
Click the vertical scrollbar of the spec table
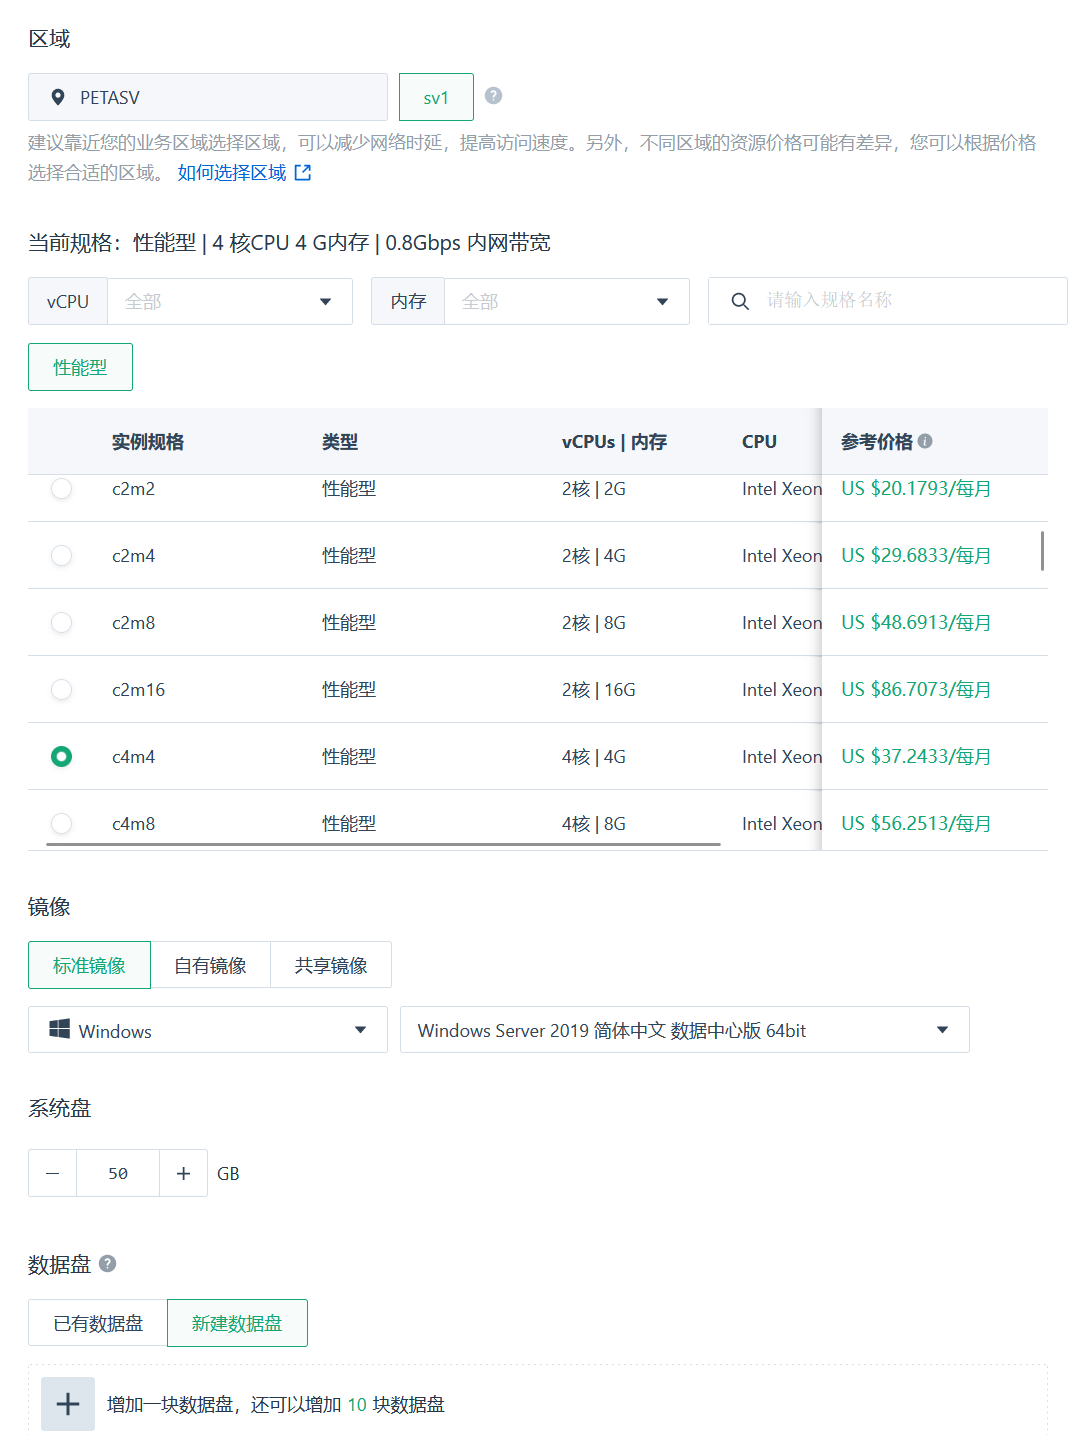[1042, 551]
